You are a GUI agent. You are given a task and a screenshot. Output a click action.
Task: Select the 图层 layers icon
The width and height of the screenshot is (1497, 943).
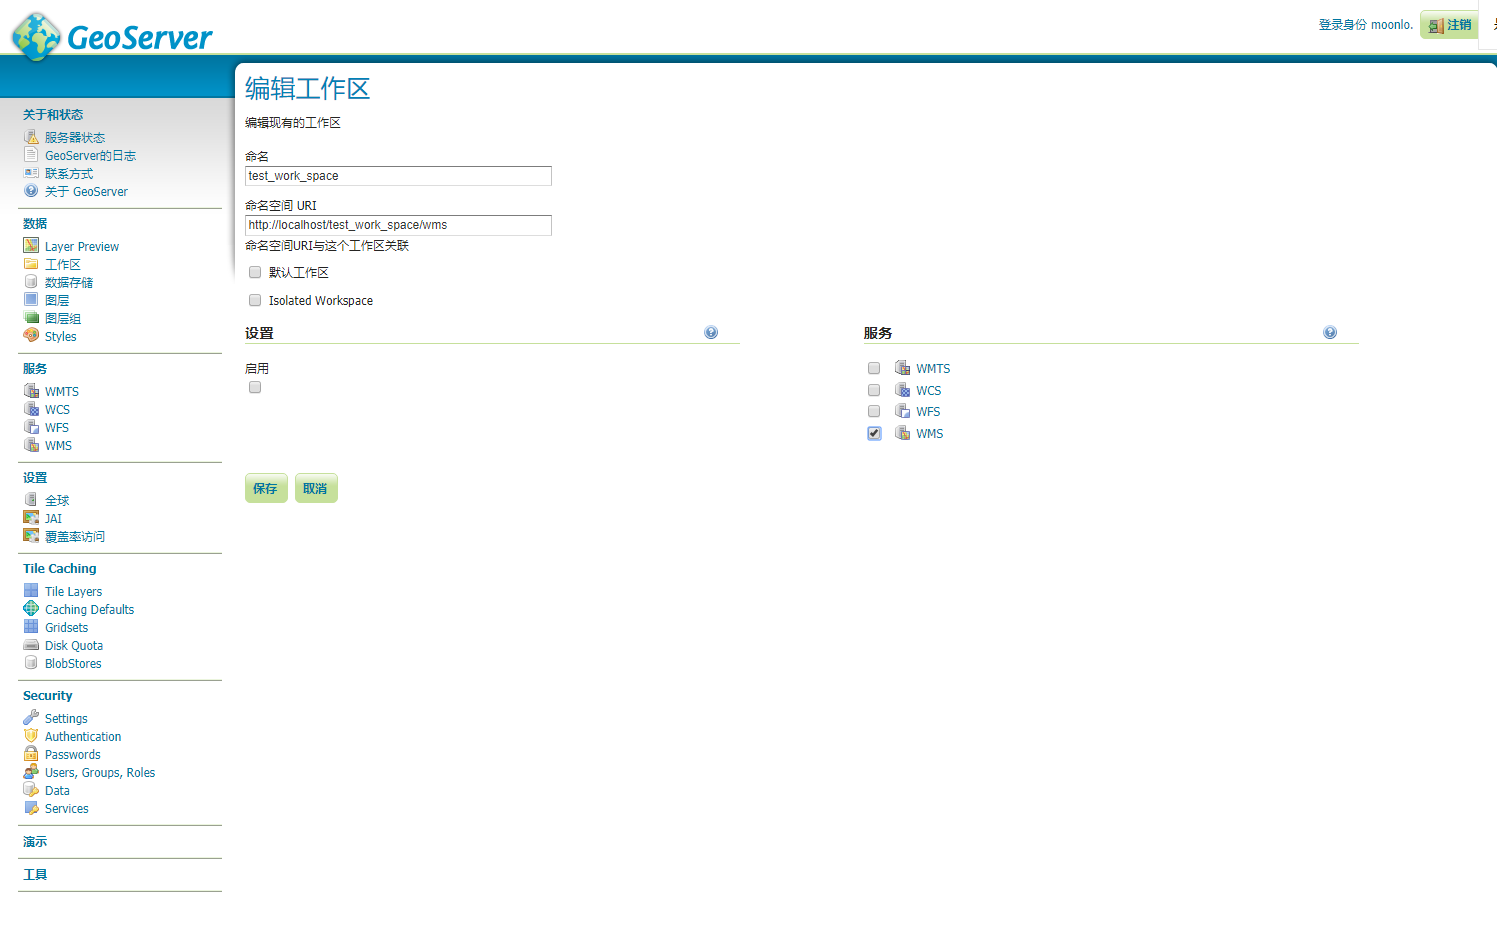(x=31, y=299)
